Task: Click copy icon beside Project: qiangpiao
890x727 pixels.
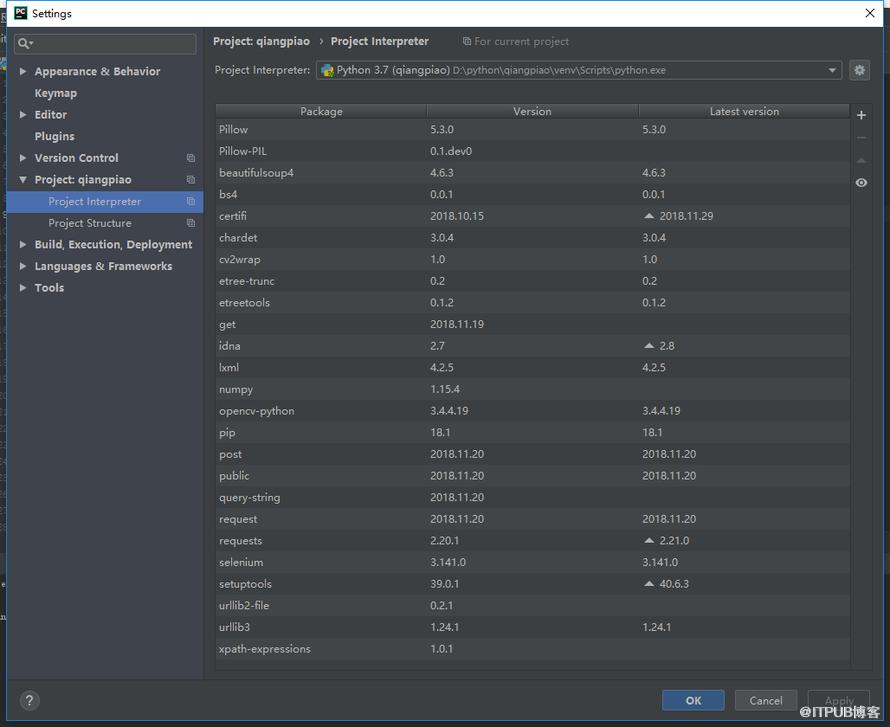Action: (x=191, y=180)
